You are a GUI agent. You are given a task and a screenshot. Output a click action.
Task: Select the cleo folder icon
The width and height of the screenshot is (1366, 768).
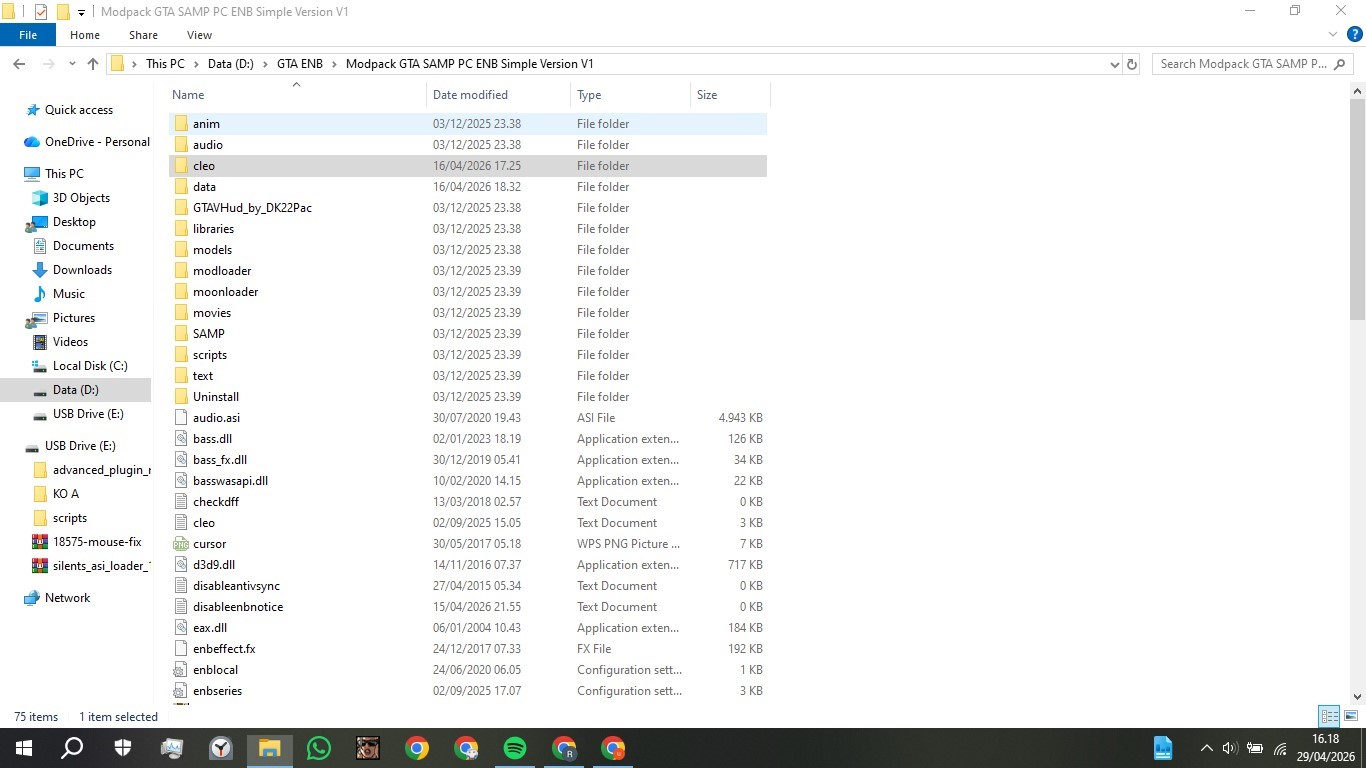coord(181,166)
